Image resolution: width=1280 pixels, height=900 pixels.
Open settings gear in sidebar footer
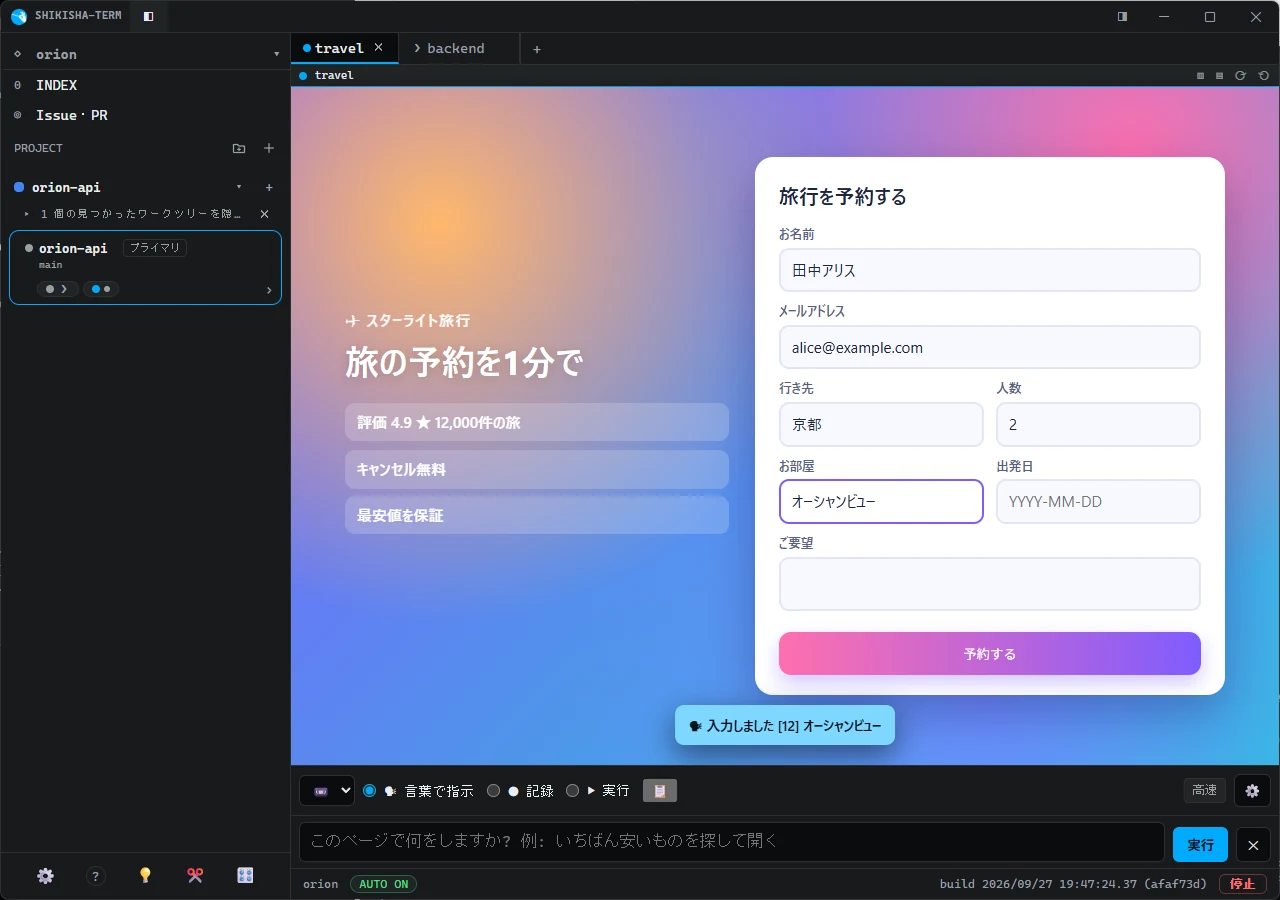click(45, 875)
